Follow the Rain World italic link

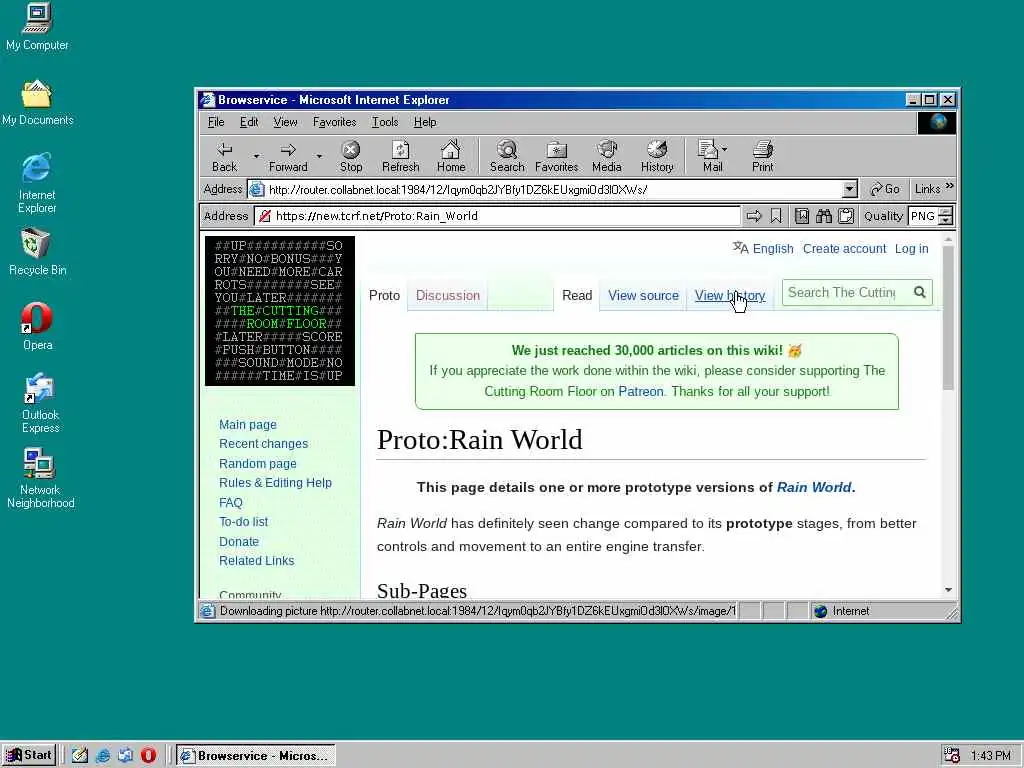tap(814, 487)
